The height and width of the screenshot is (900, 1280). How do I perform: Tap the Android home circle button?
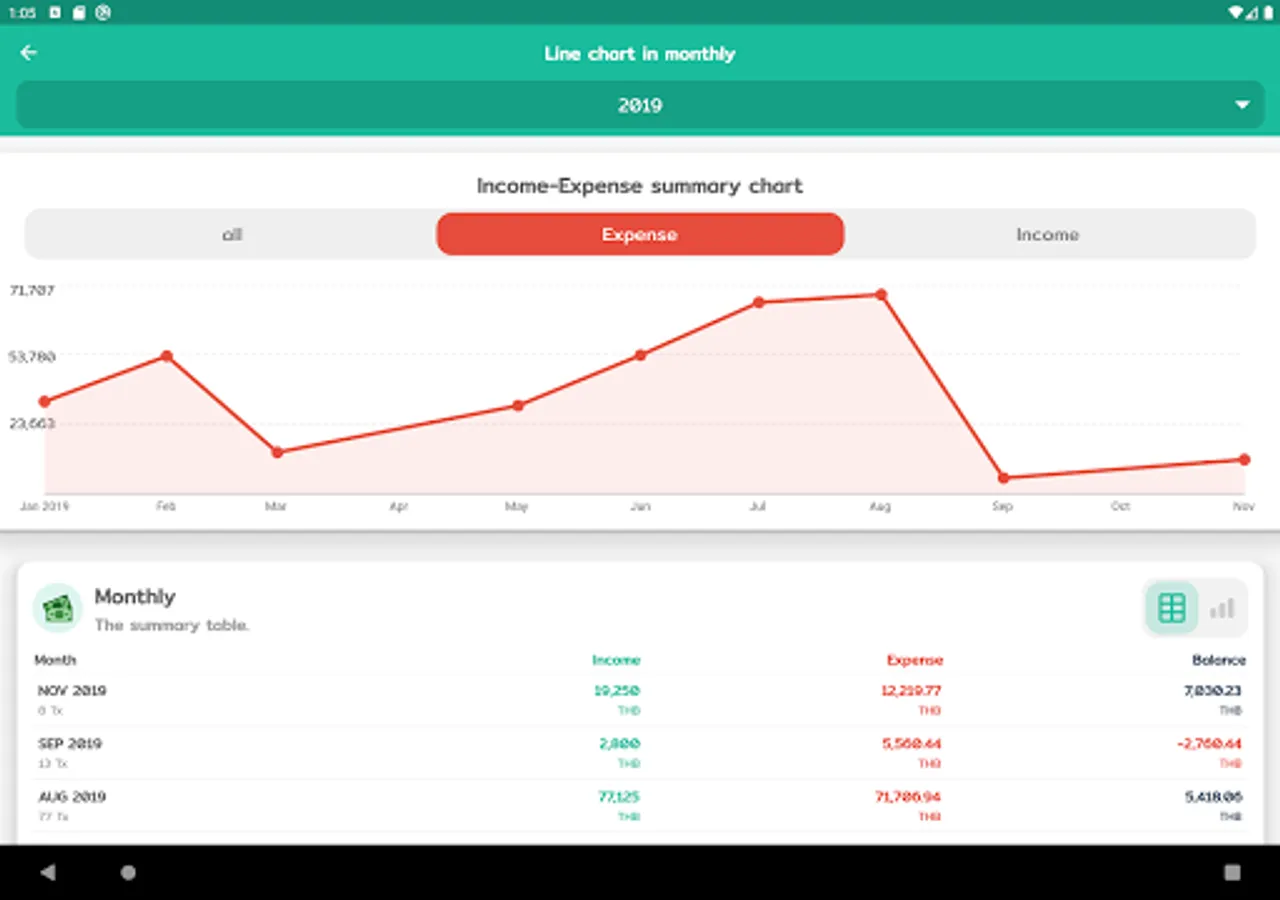(128, 872)
